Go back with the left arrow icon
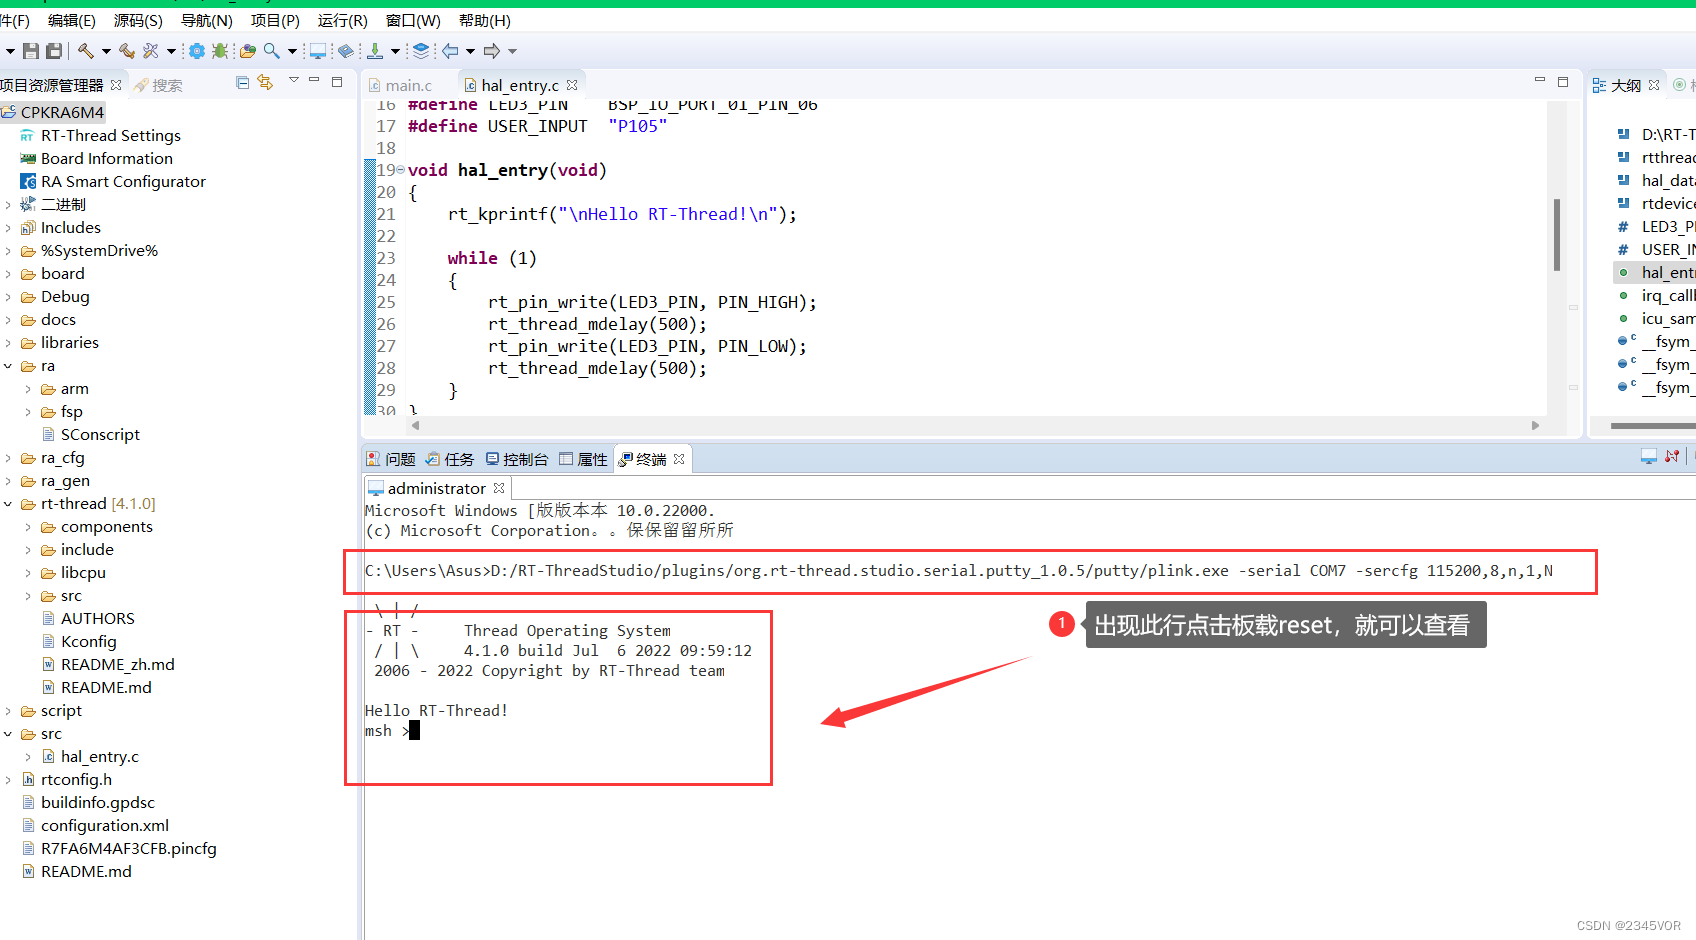Image resolution: width=1696 pixels, height=940 pixels. [x=450, y=51]
